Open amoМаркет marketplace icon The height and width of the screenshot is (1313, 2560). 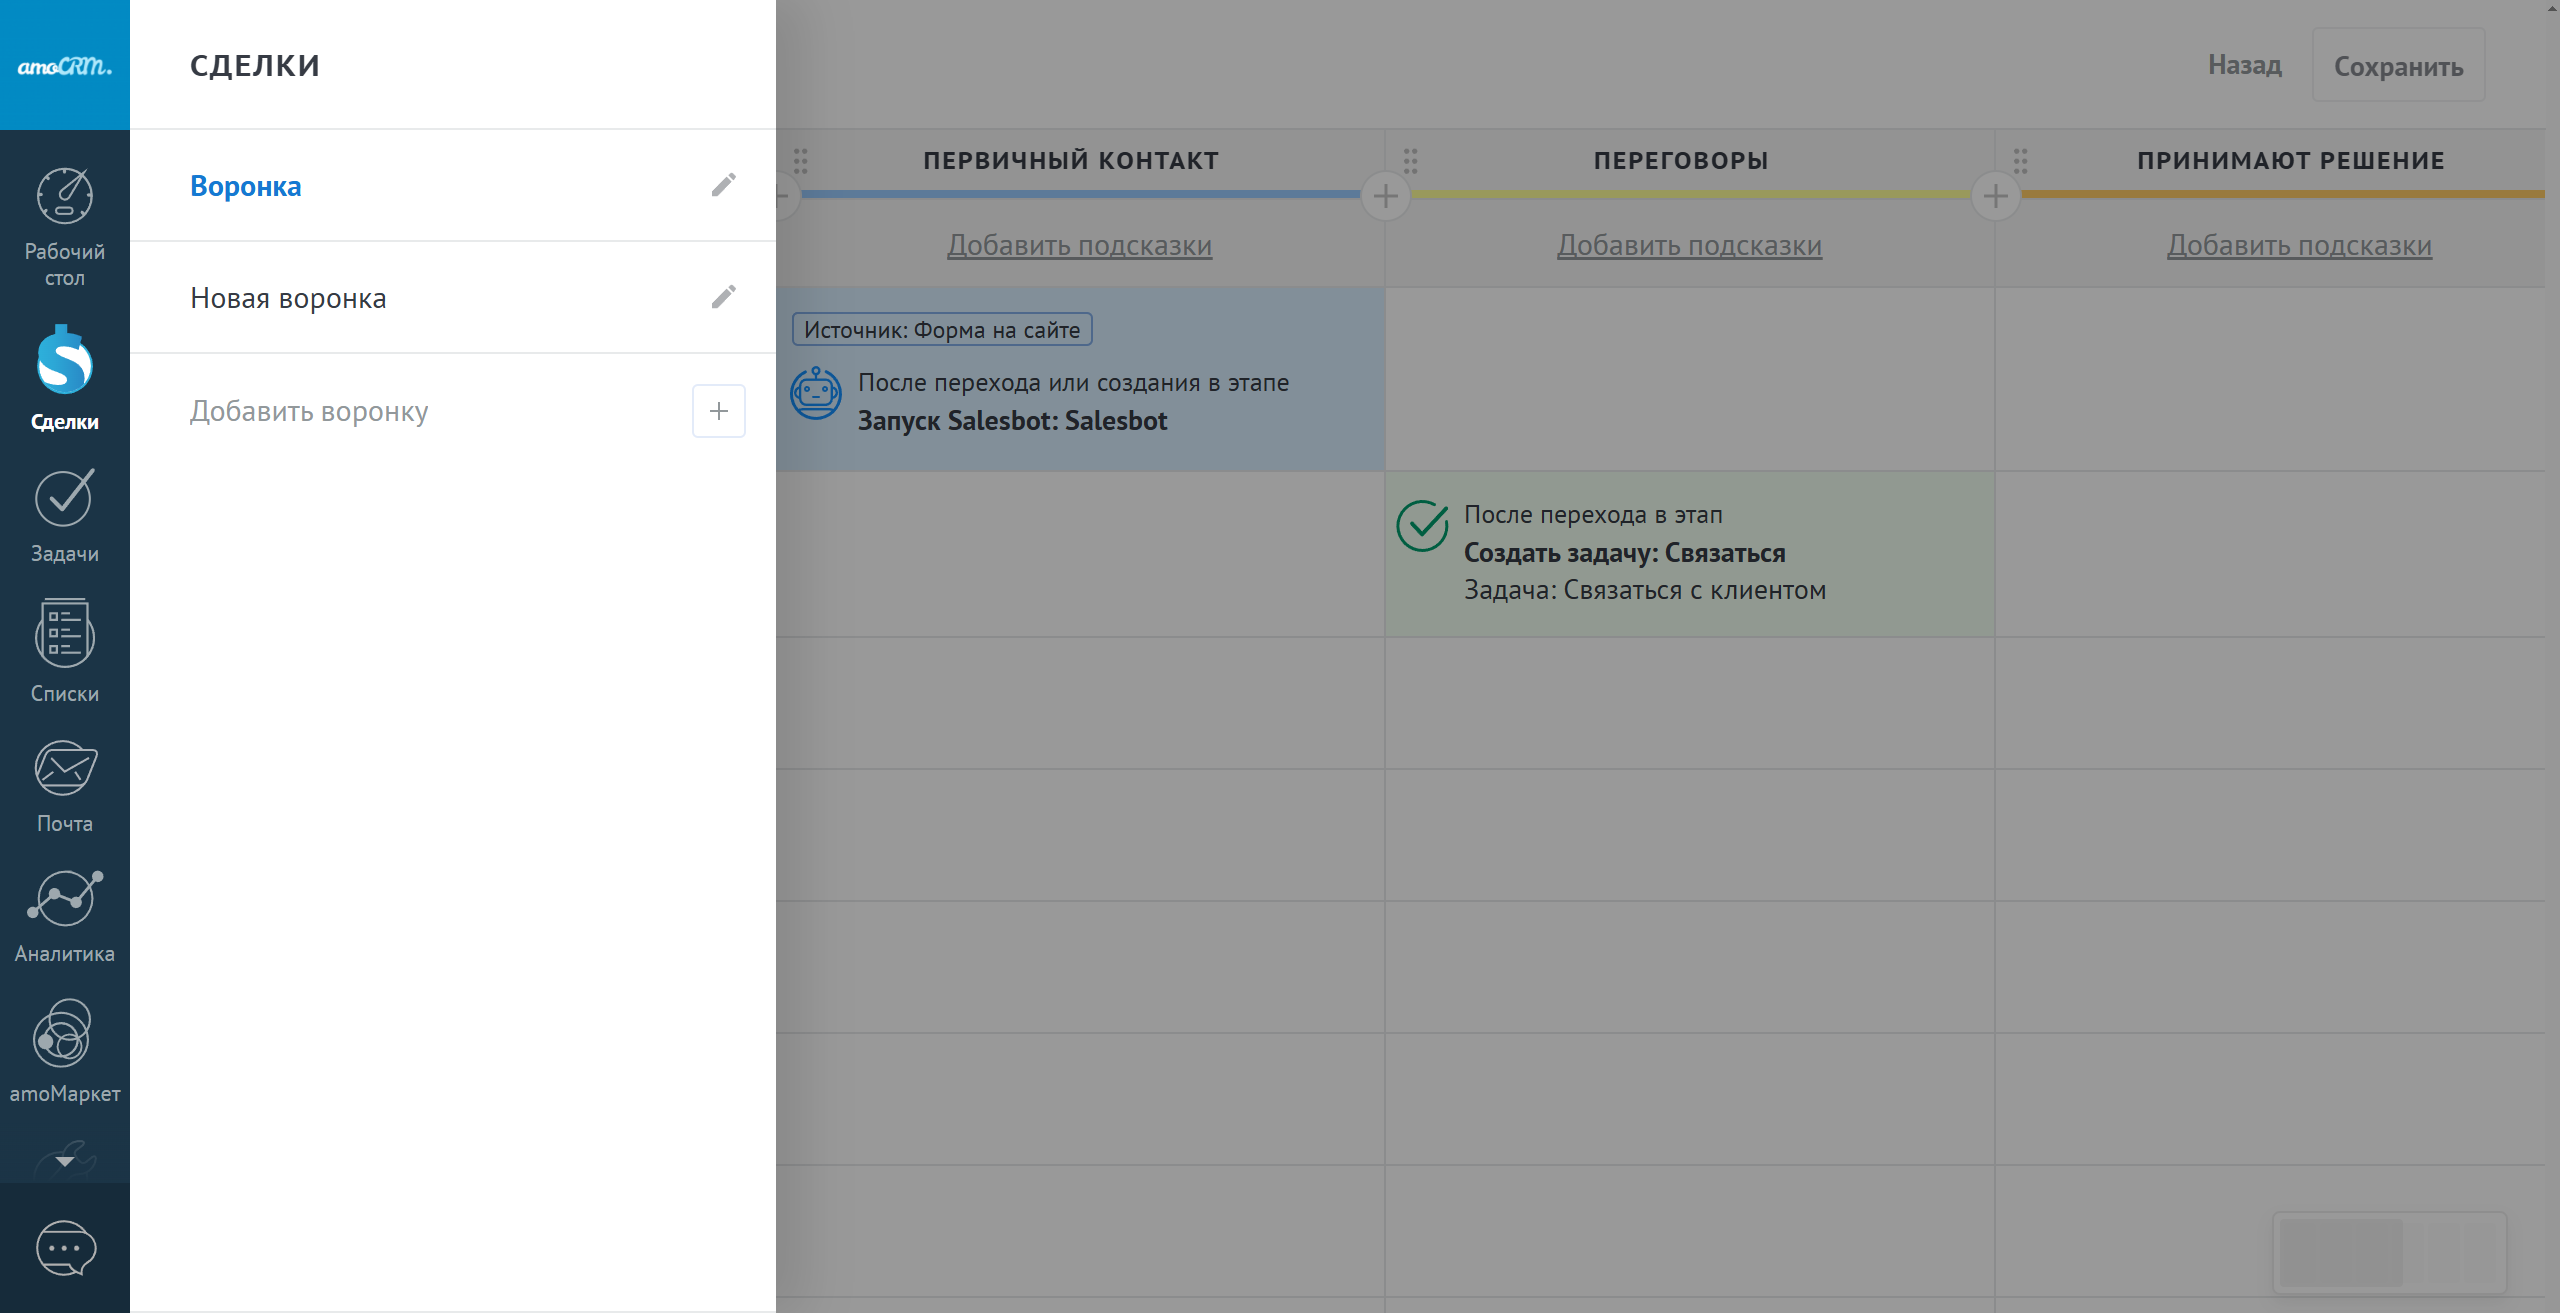(x=64, y=1050)
